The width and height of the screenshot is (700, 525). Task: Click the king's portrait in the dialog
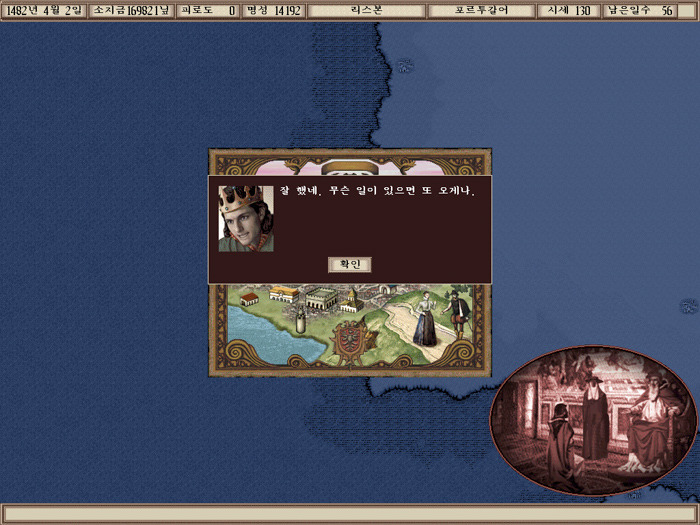(246, 219)
